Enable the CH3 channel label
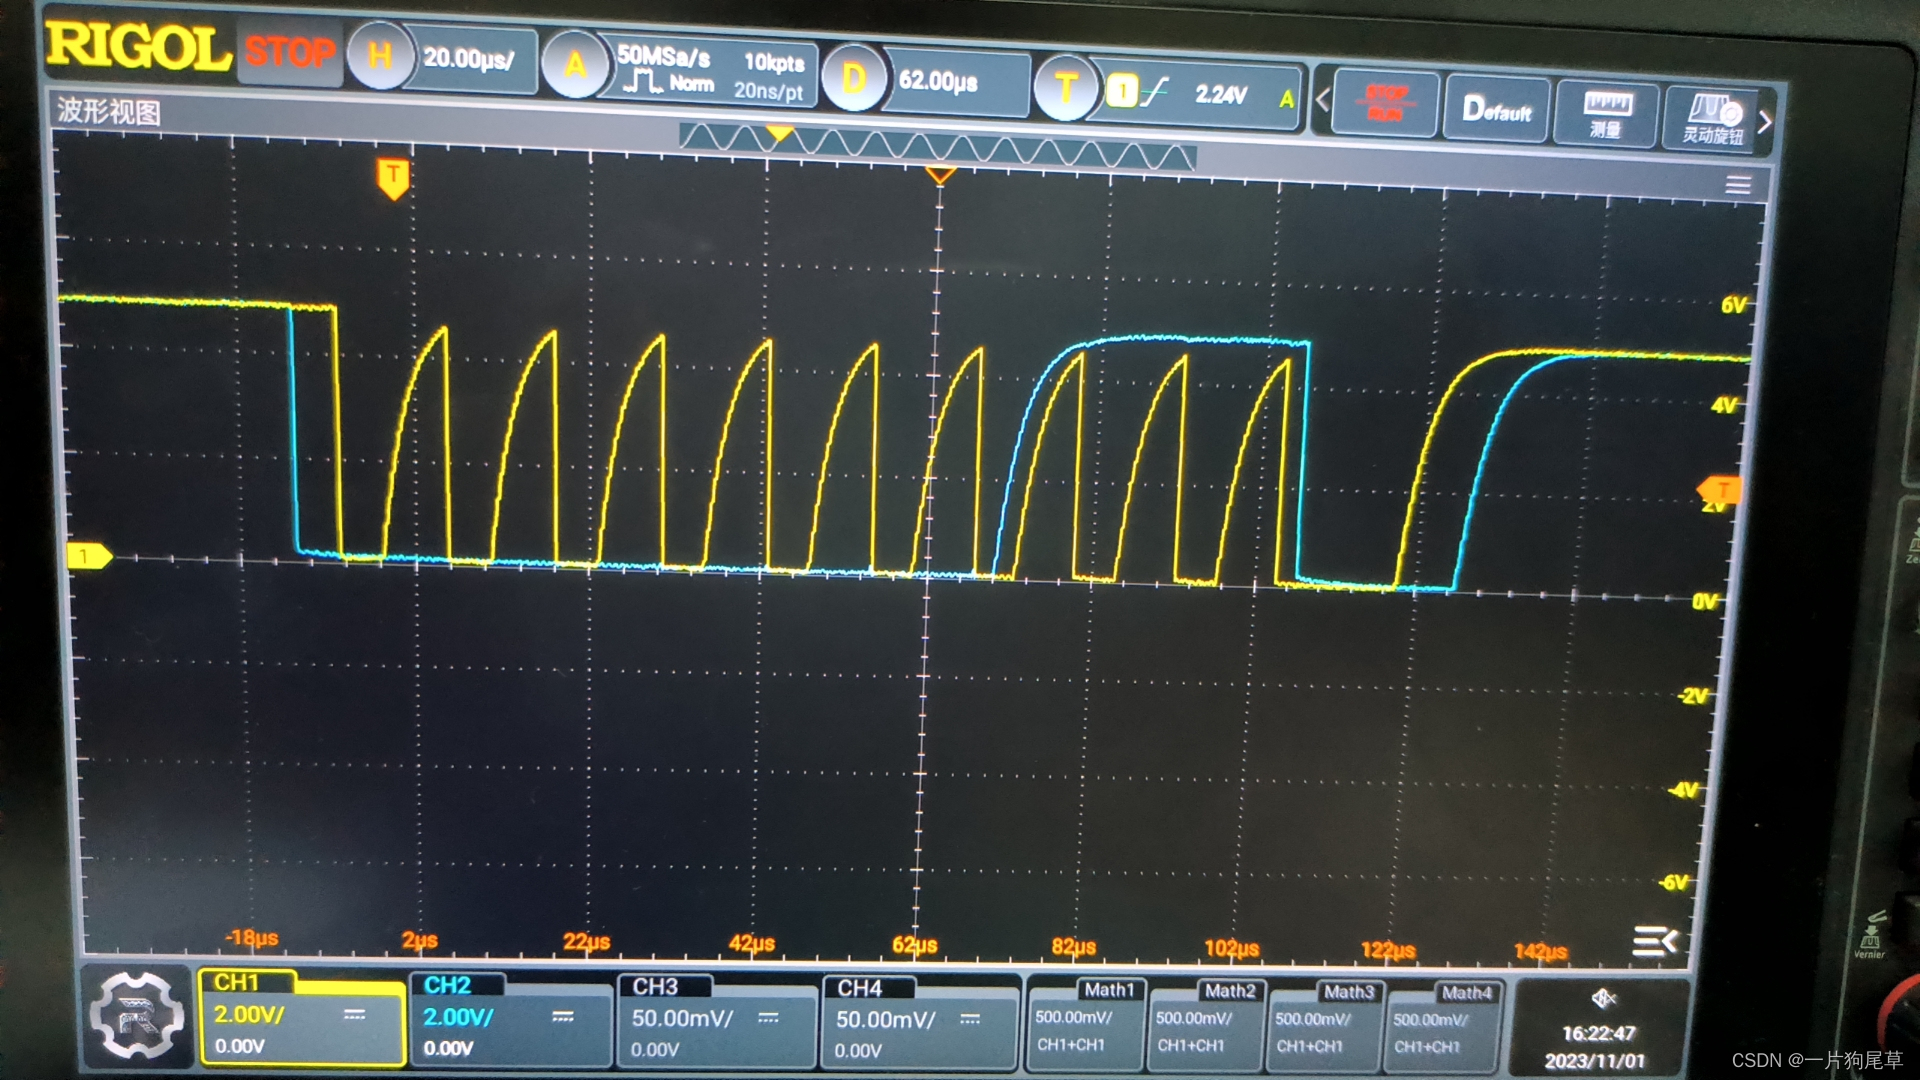Viewport: 1920px width, 1080px height. (x=655, y=987)
